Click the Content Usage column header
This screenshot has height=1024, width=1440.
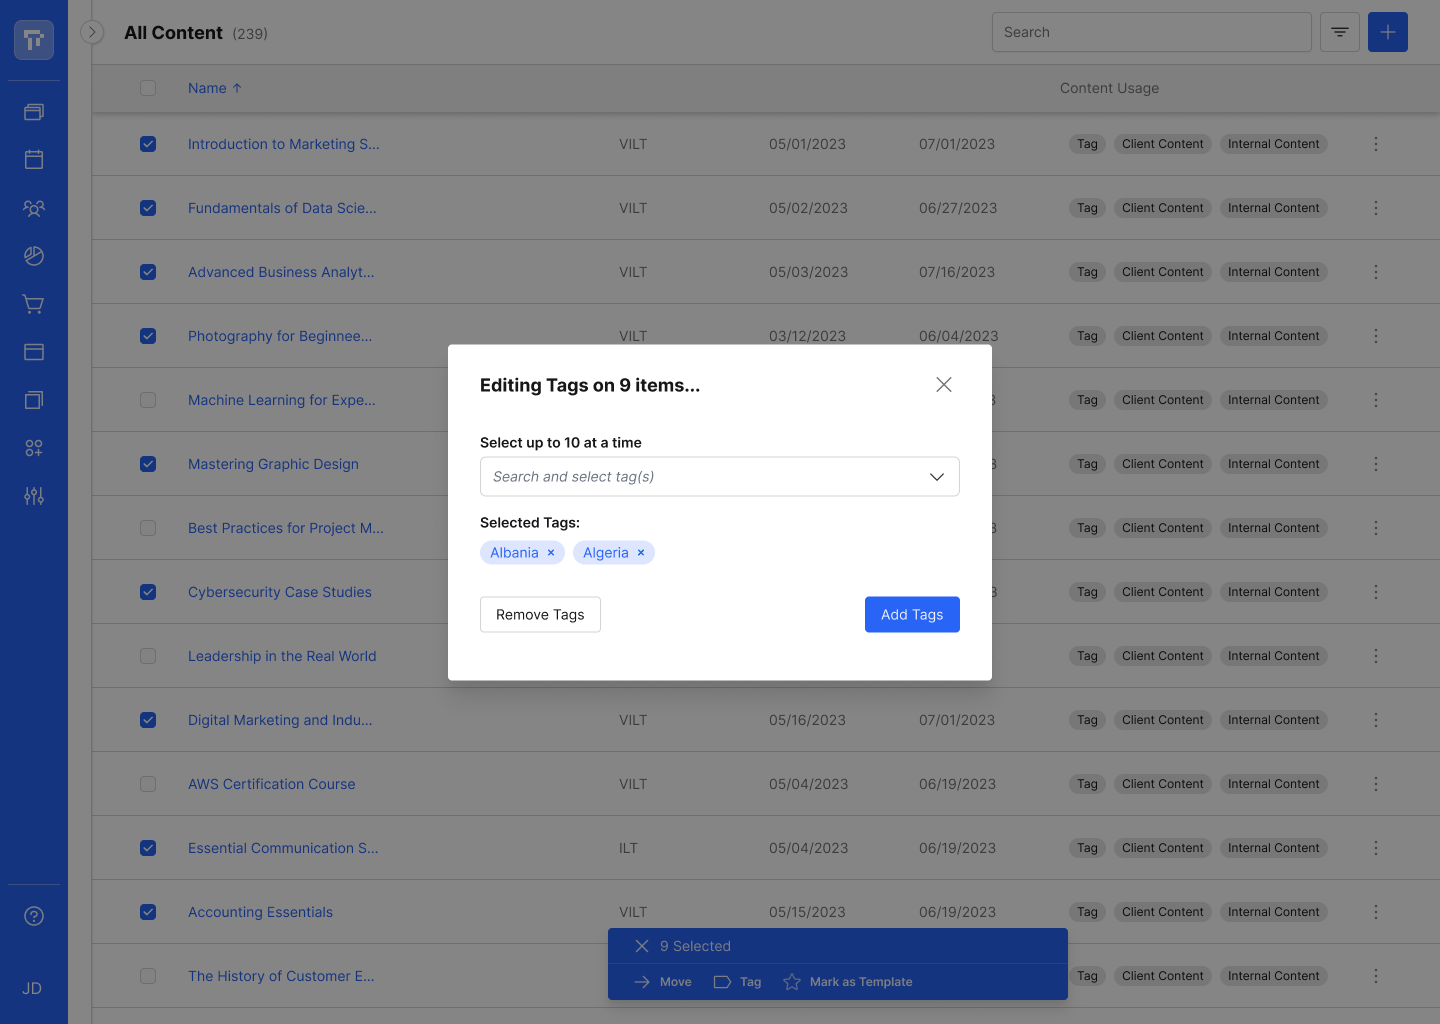tap(1110, 88)
